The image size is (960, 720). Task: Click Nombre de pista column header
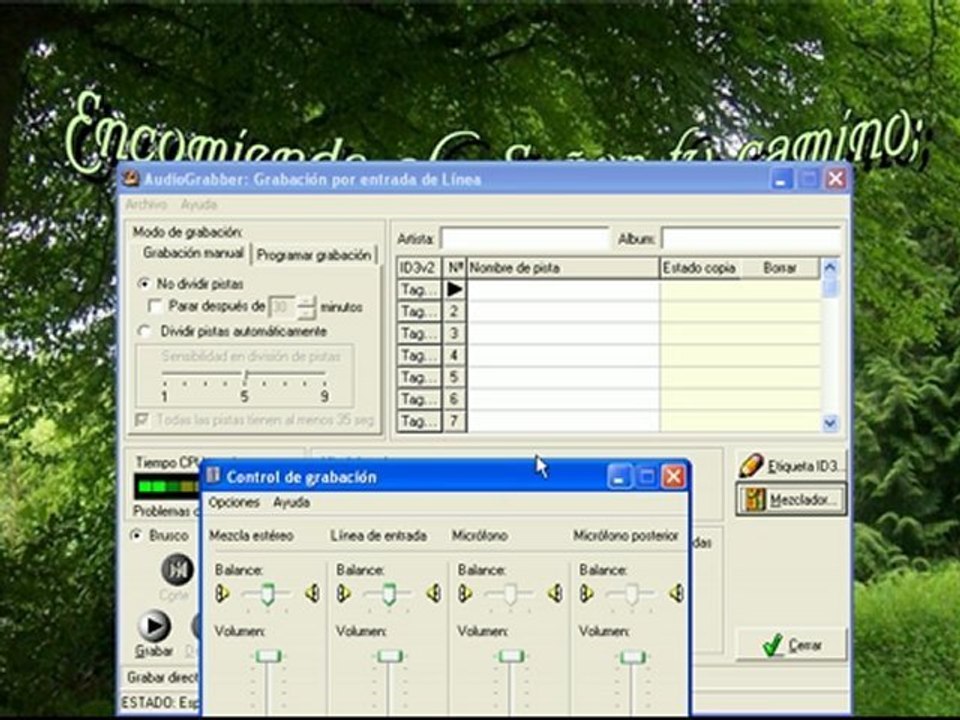[563, 268]
